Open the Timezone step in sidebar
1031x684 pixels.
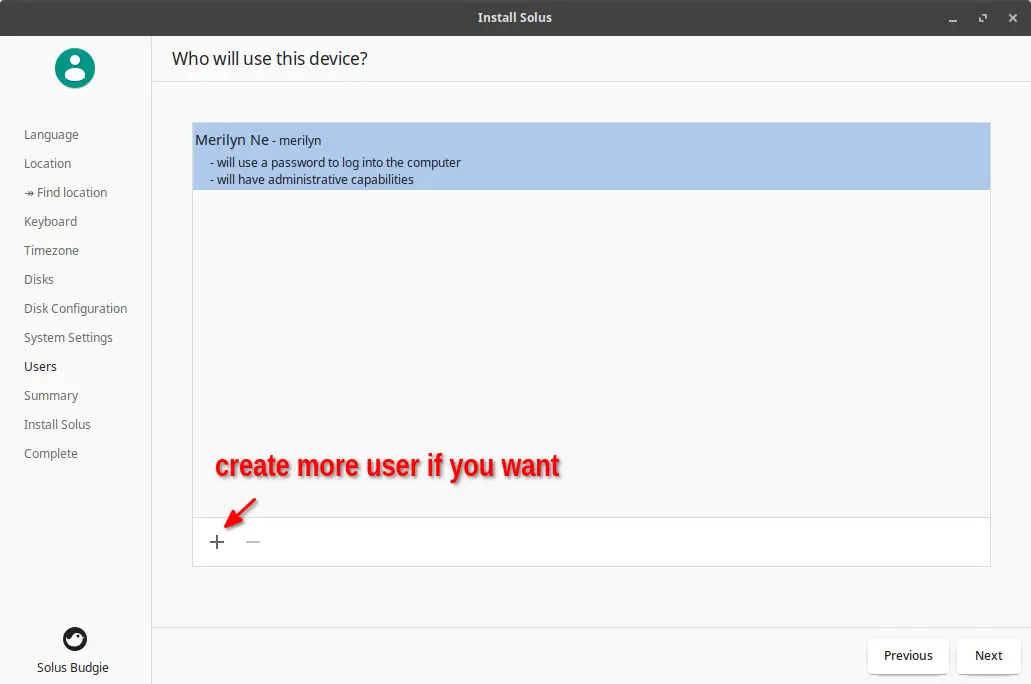click(51, 251)
